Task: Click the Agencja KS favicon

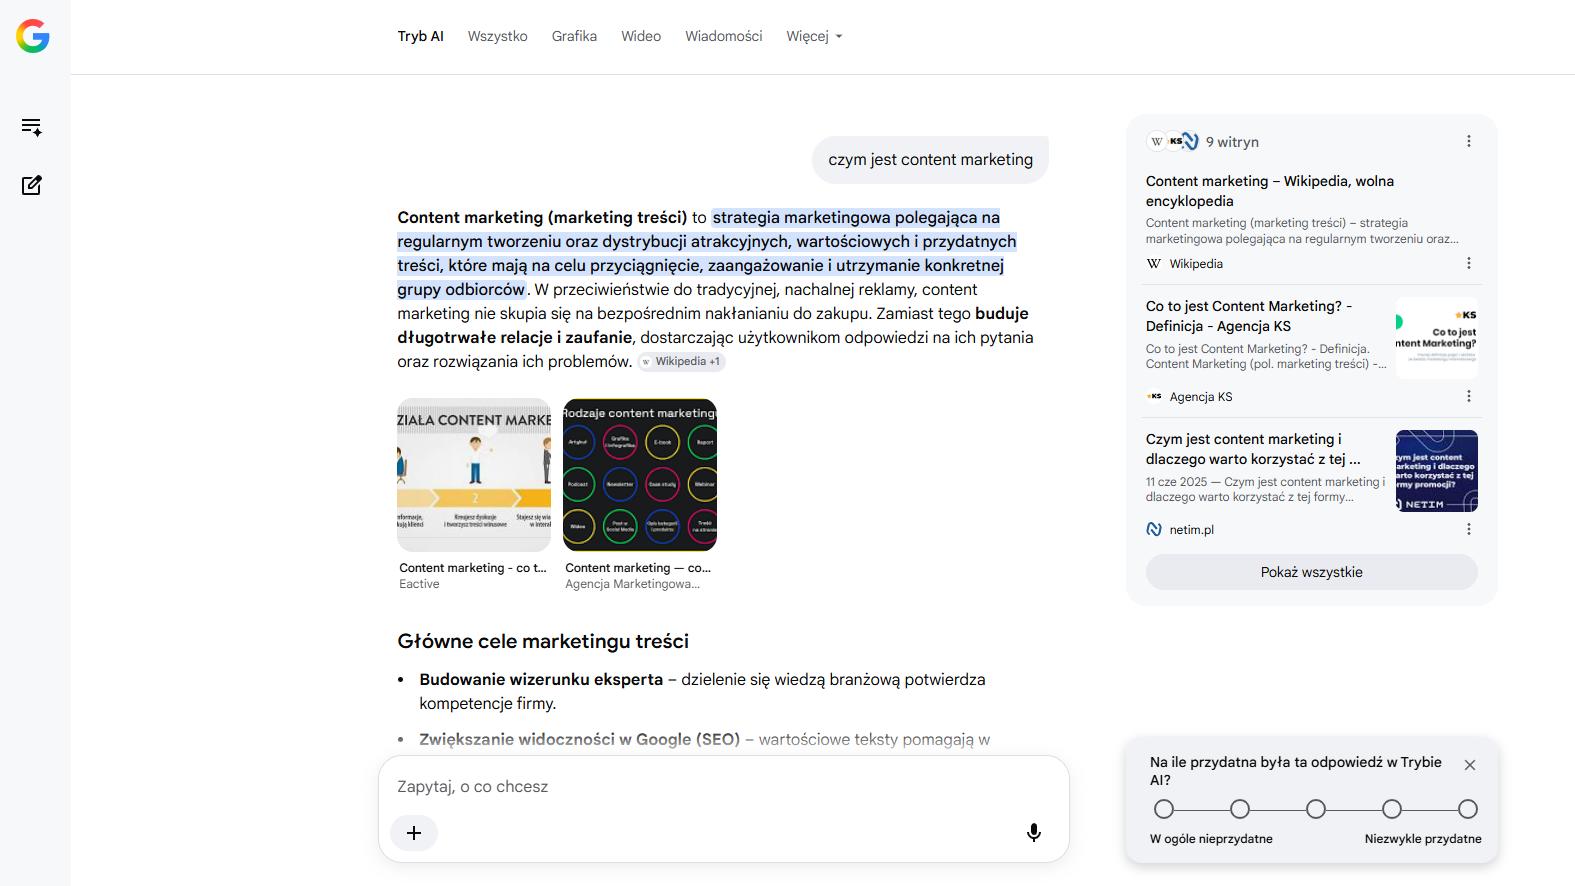Action: pos(1154,396)
